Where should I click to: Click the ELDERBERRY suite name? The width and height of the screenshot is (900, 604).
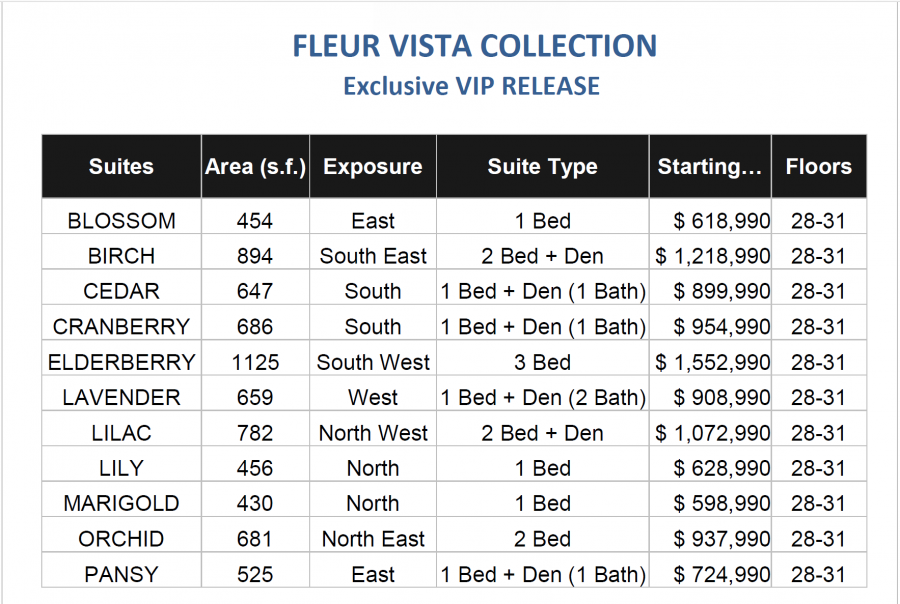click(x=121, y=362)
